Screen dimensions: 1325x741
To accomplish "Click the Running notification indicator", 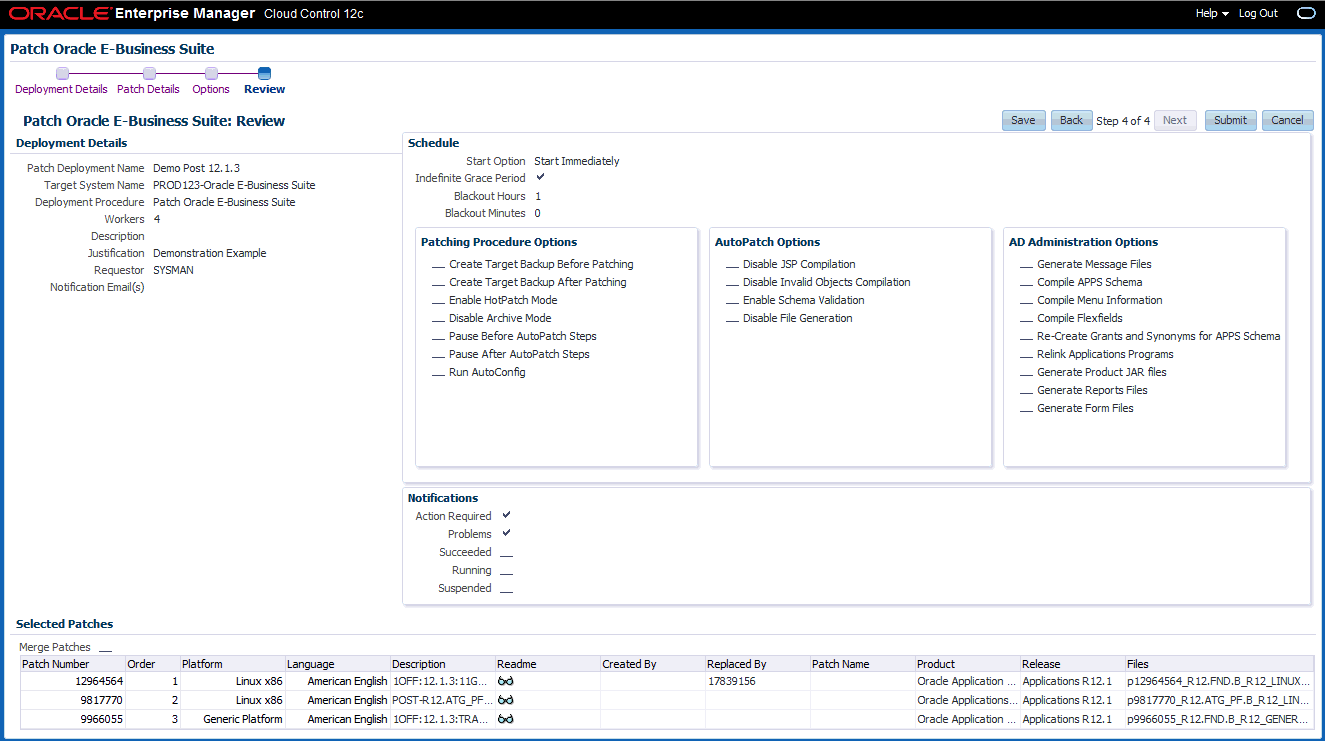I will click(x=506, y=571).
